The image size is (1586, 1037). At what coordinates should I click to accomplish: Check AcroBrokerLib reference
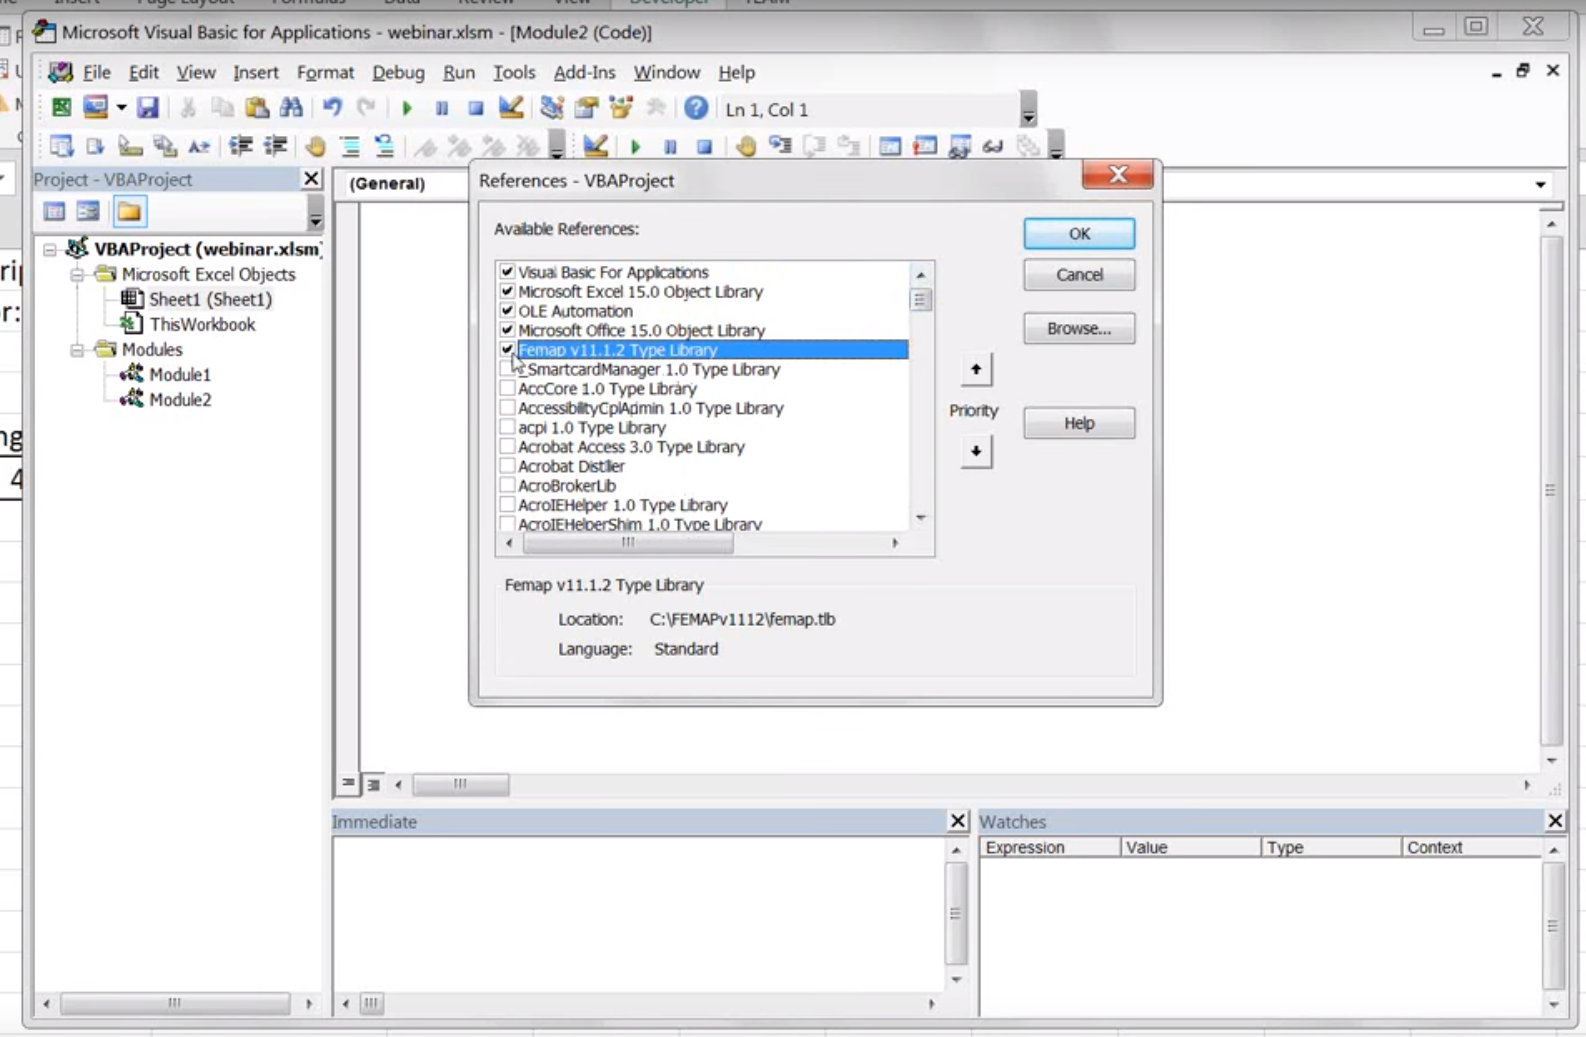tap(507, 485)
